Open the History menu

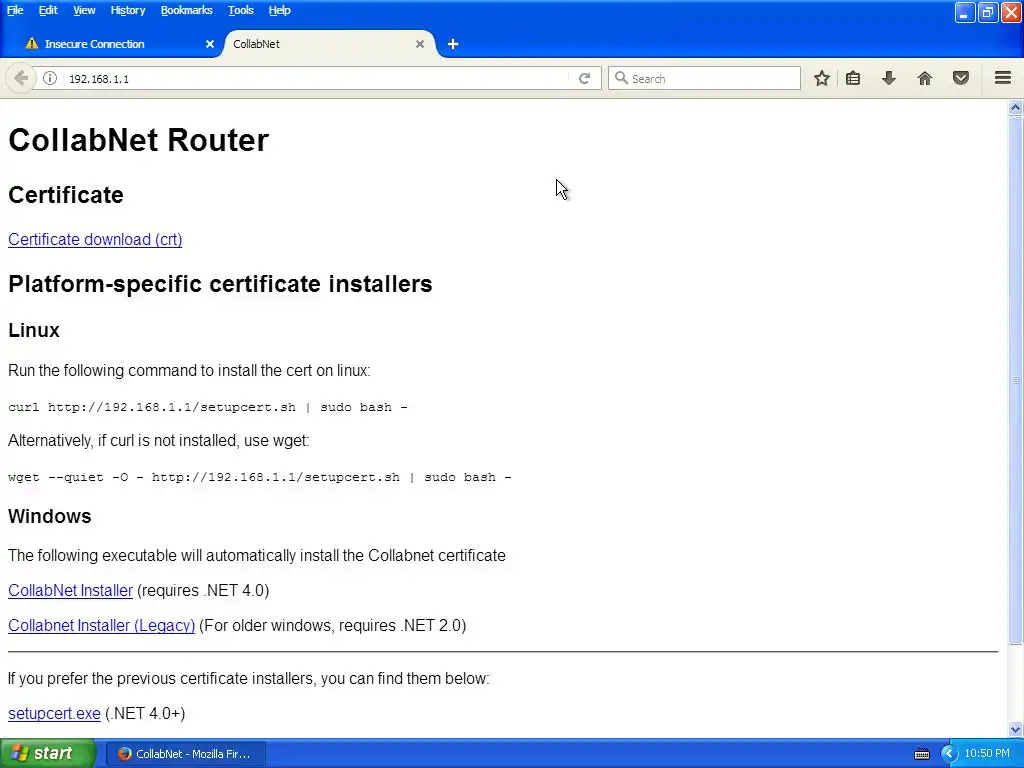coord(127,10)
